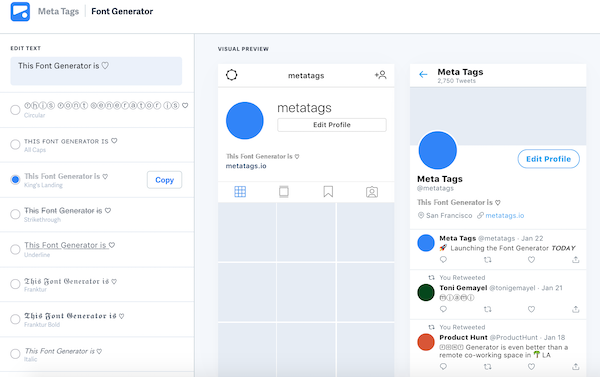
Task: Click the rocket emoji in launch tweet
Action: pos(443,248)
